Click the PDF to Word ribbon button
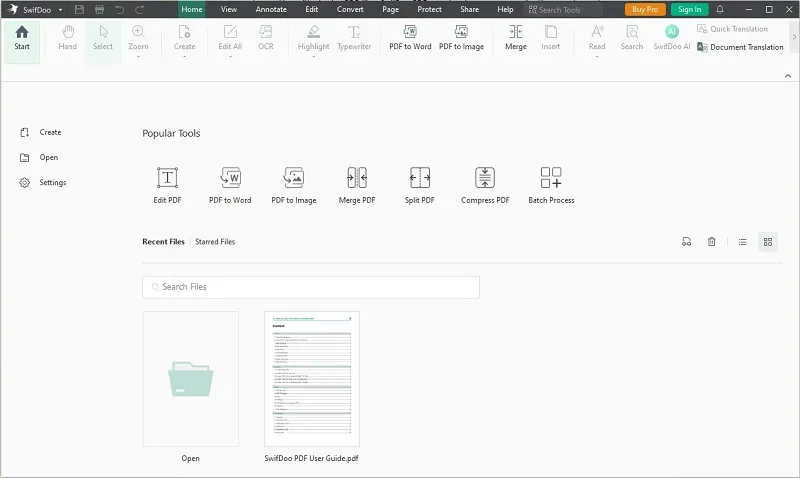Viewport: 800px width, 478px height. [410, 38]
